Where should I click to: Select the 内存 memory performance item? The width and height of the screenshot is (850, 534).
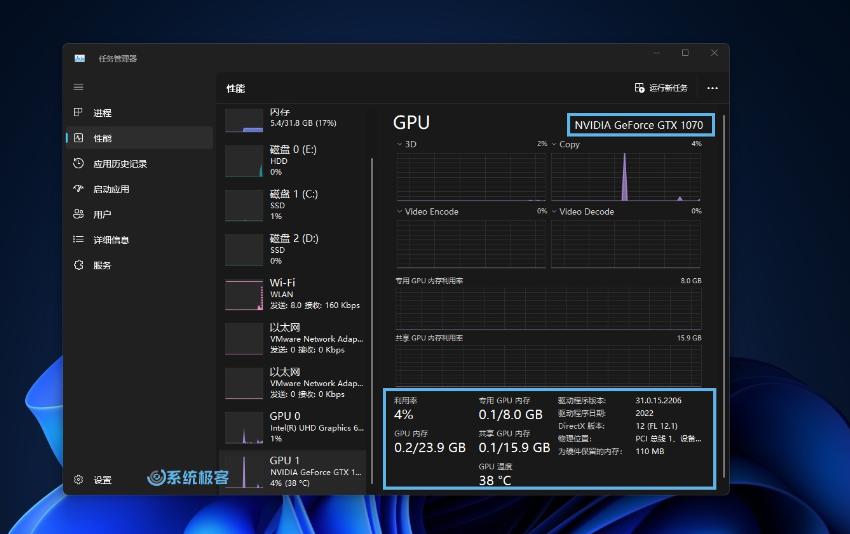click(293, 119)
